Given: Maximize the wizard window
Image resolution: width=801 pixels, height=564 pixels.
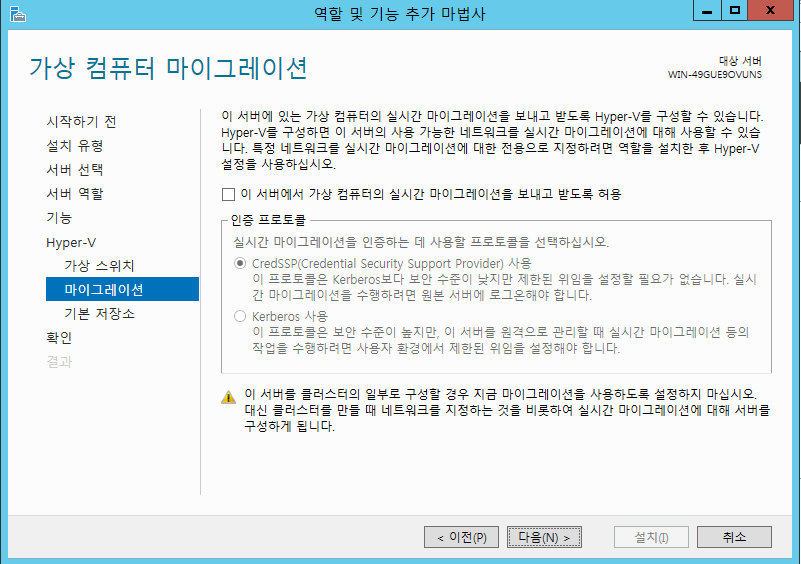Looking at the screenshot, I should click(x=735, y=11).
